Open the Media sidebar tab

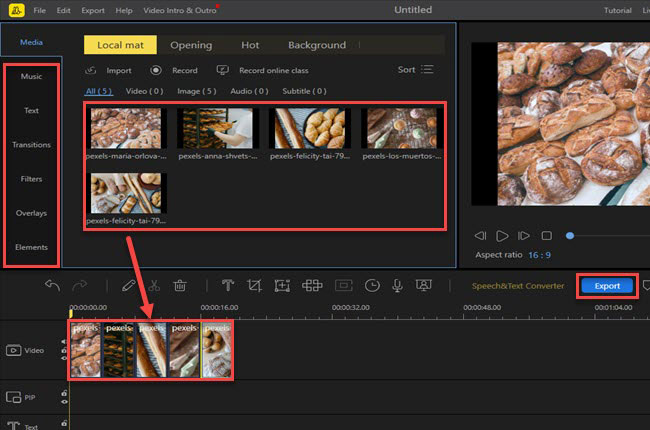(x=31, y=42)
